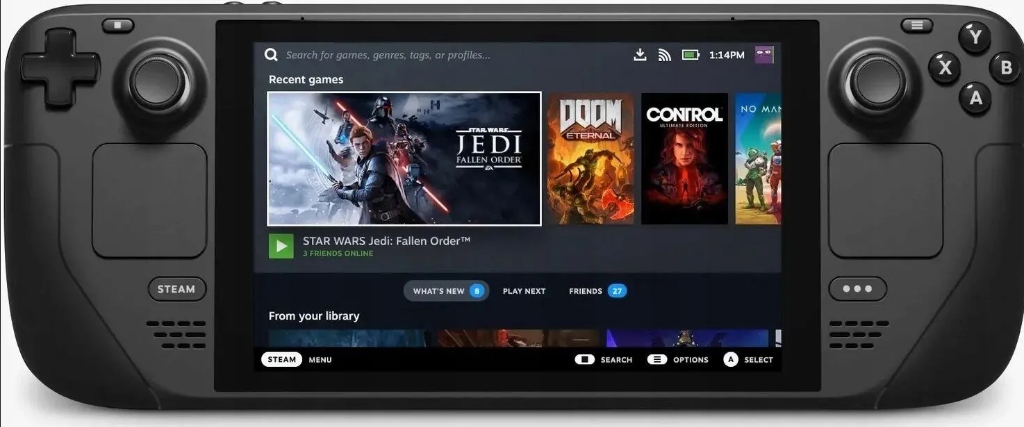
Task: Click the '3 FRIENDS ONLINE' text
Action: [x=338, y=253]
